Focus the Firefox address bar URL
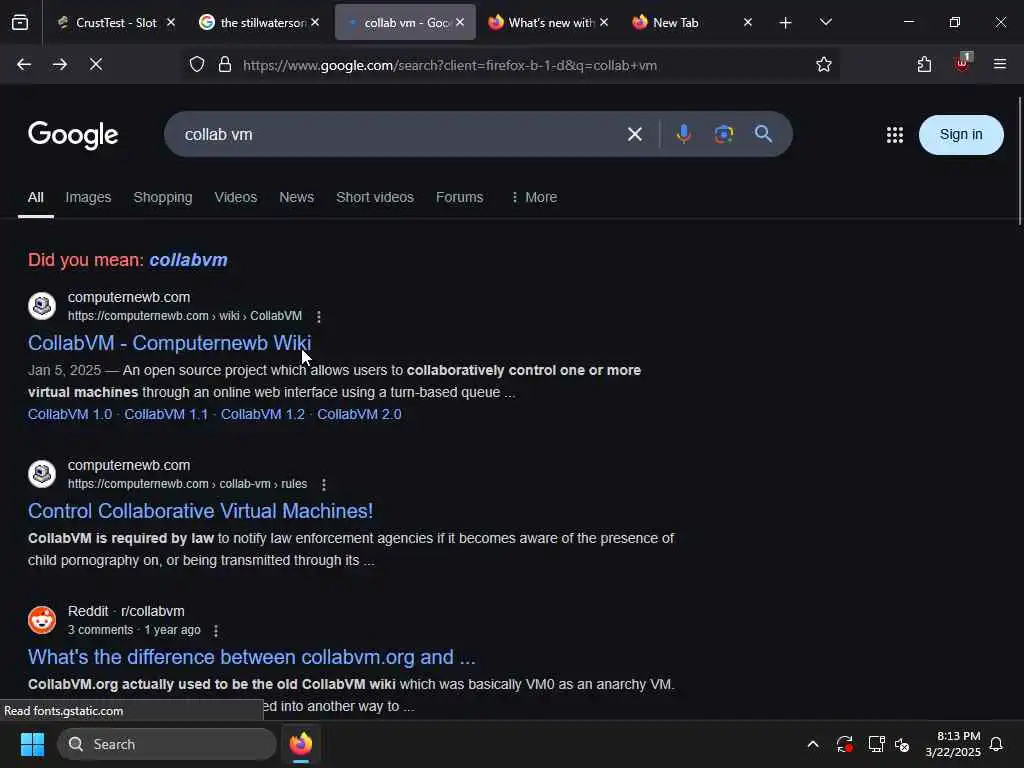Image resolution: width=1024 pixels, height=768 pixels. [x=450, y=65]
